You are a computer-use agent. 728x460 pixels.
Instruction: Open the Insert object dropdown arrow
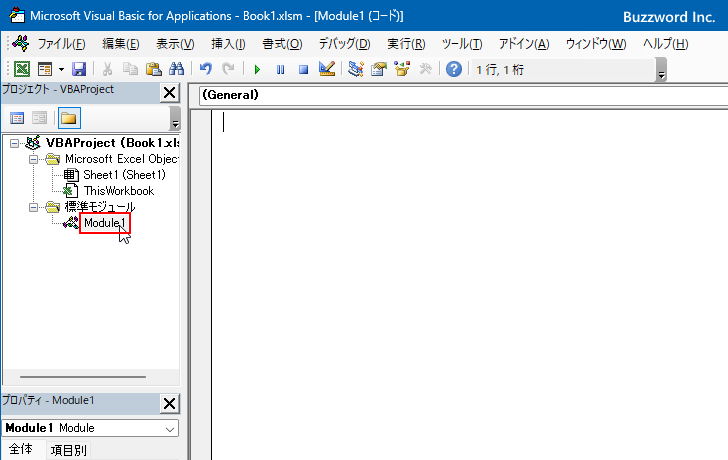click(x=61, y=70)
